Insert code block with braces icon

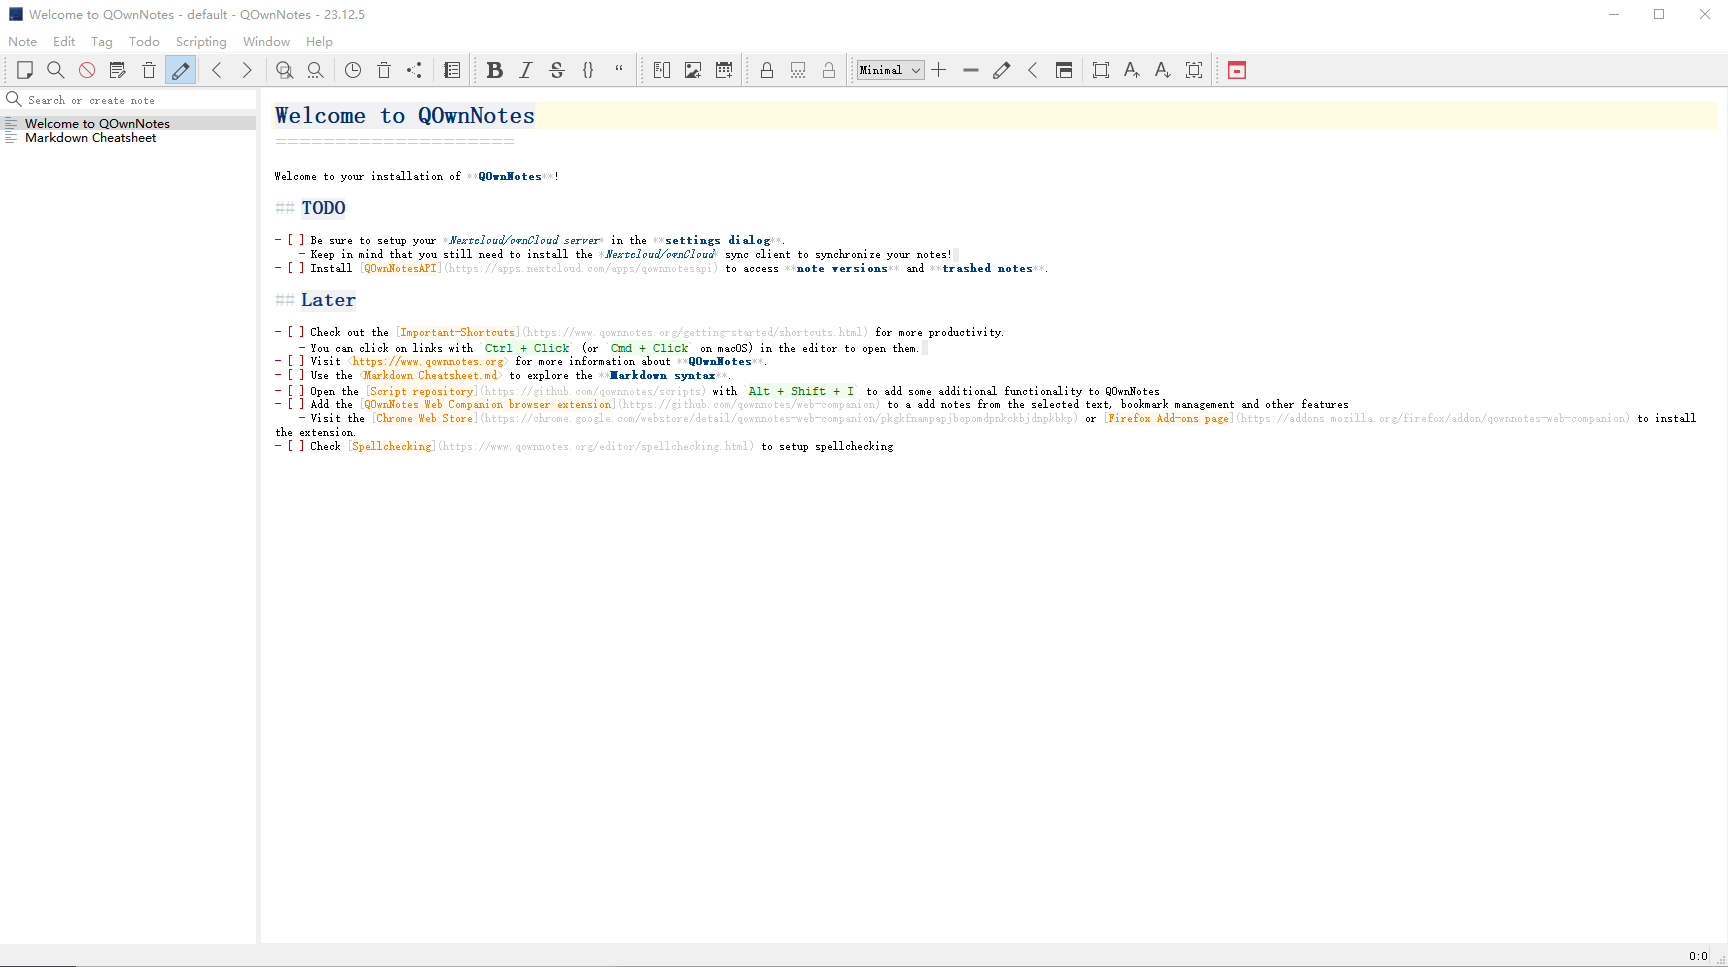[x=588, y=70]
